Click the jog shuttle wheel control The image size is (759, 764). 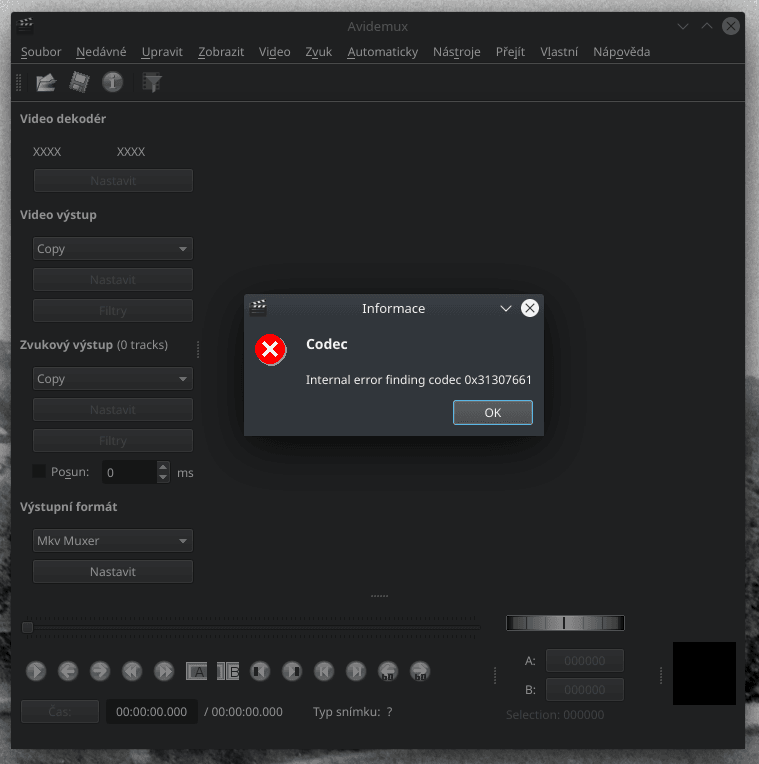point(565,623)
